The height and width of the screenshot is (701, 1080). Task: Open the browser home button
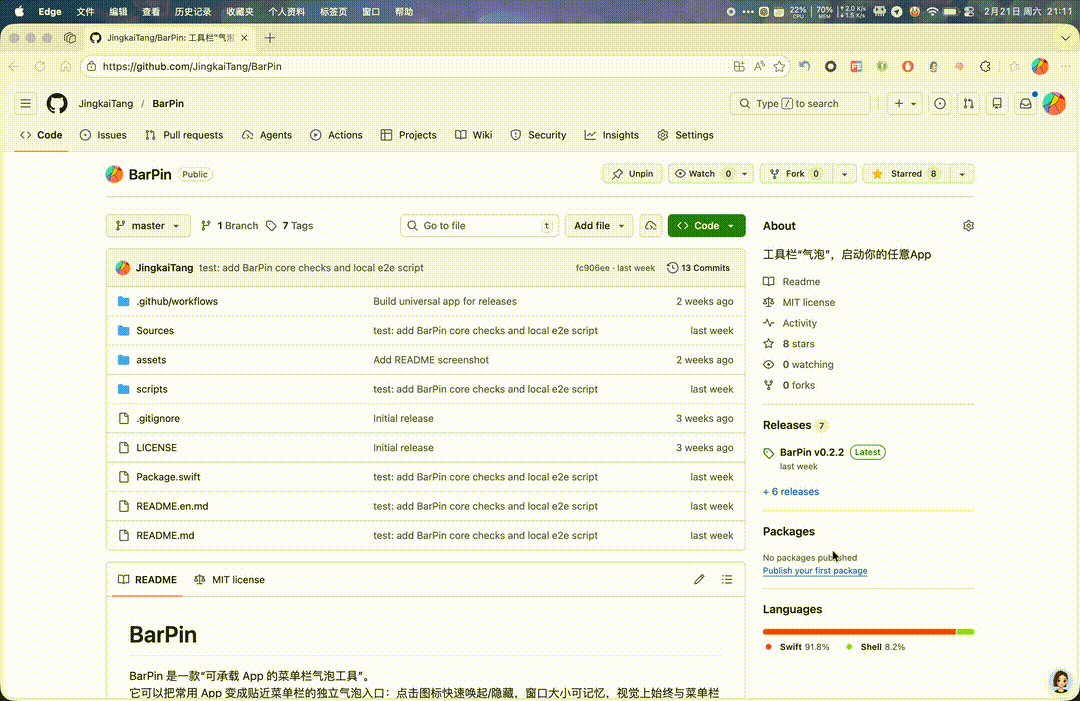click(x=65, y=67)
